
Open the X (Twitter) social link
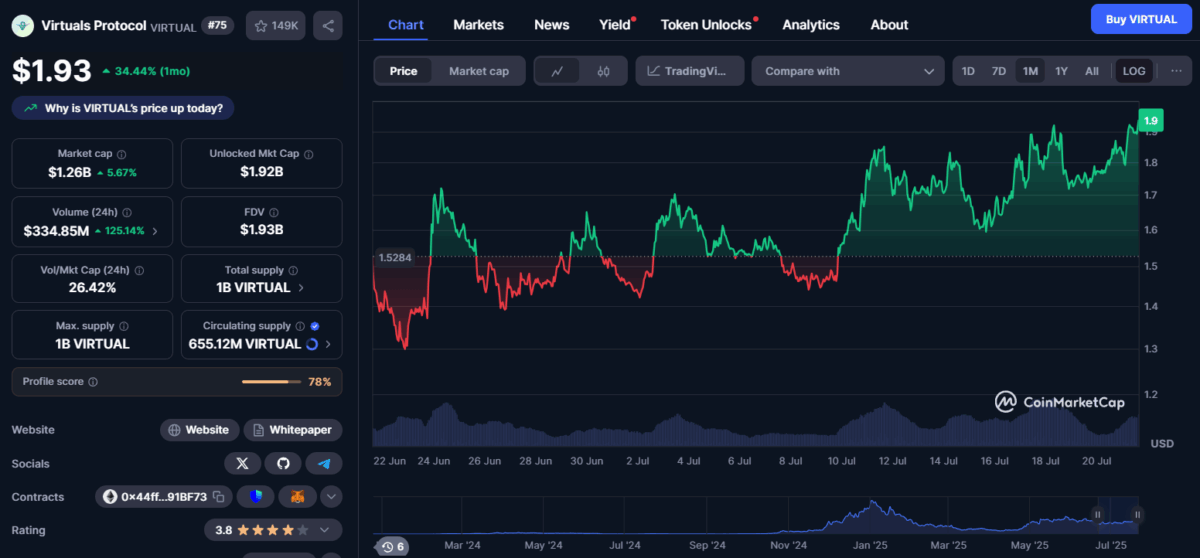click(x=242, y=463)
